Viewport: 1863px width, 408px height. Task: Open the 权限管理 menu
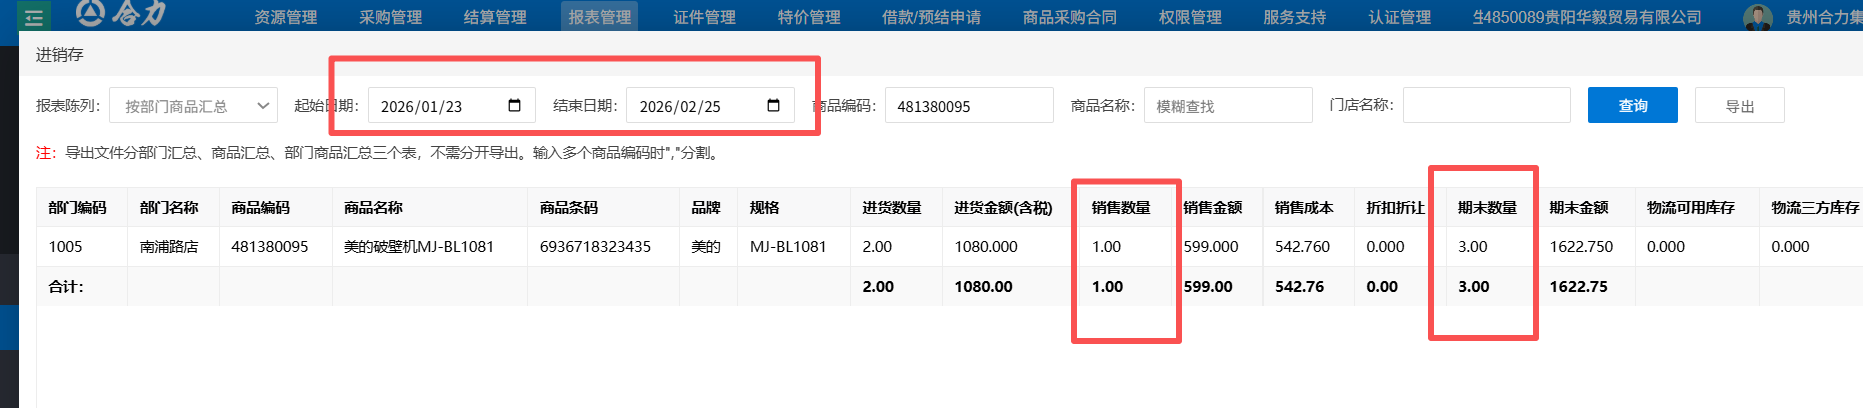(1189, 17)
